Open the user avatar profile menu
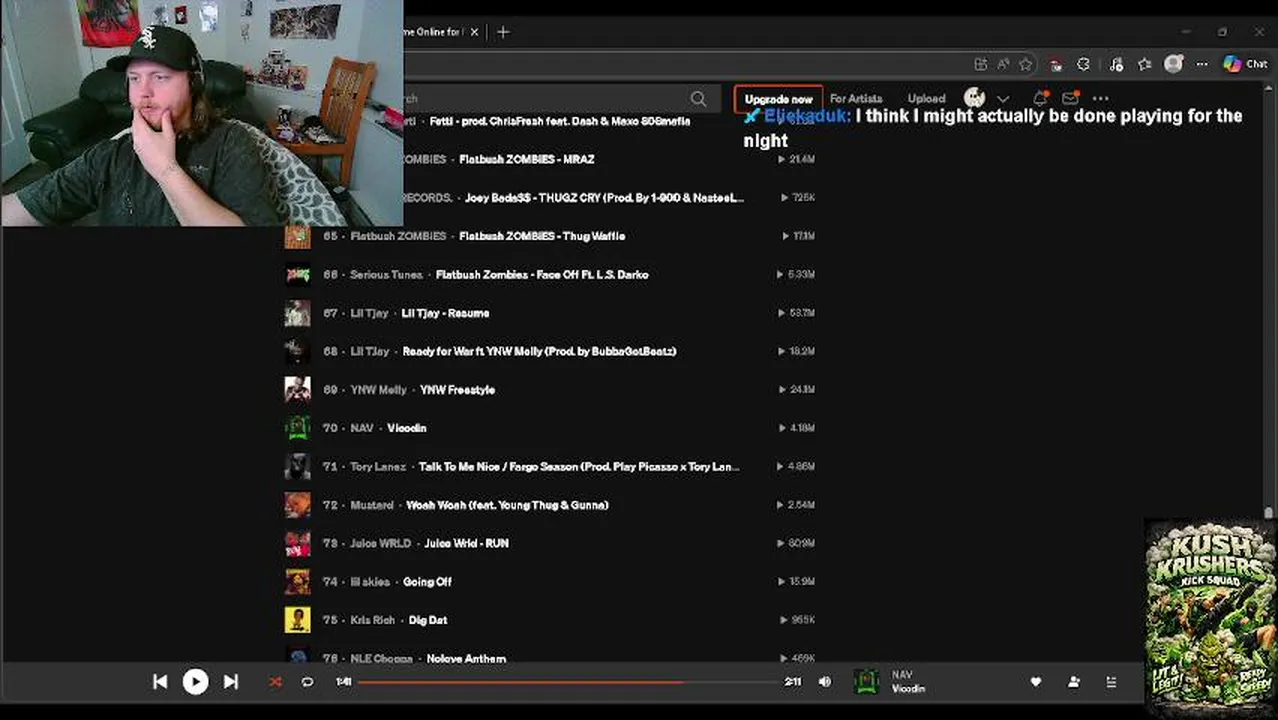Viewport: 1278px width, 720px height. point(975,98)
